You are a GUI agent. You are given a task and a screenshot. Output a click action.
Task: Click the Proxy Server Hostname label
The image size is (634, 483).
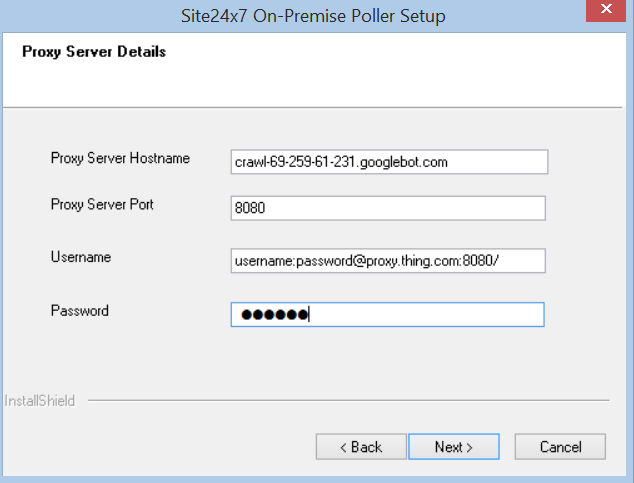[x=120, y=158]
